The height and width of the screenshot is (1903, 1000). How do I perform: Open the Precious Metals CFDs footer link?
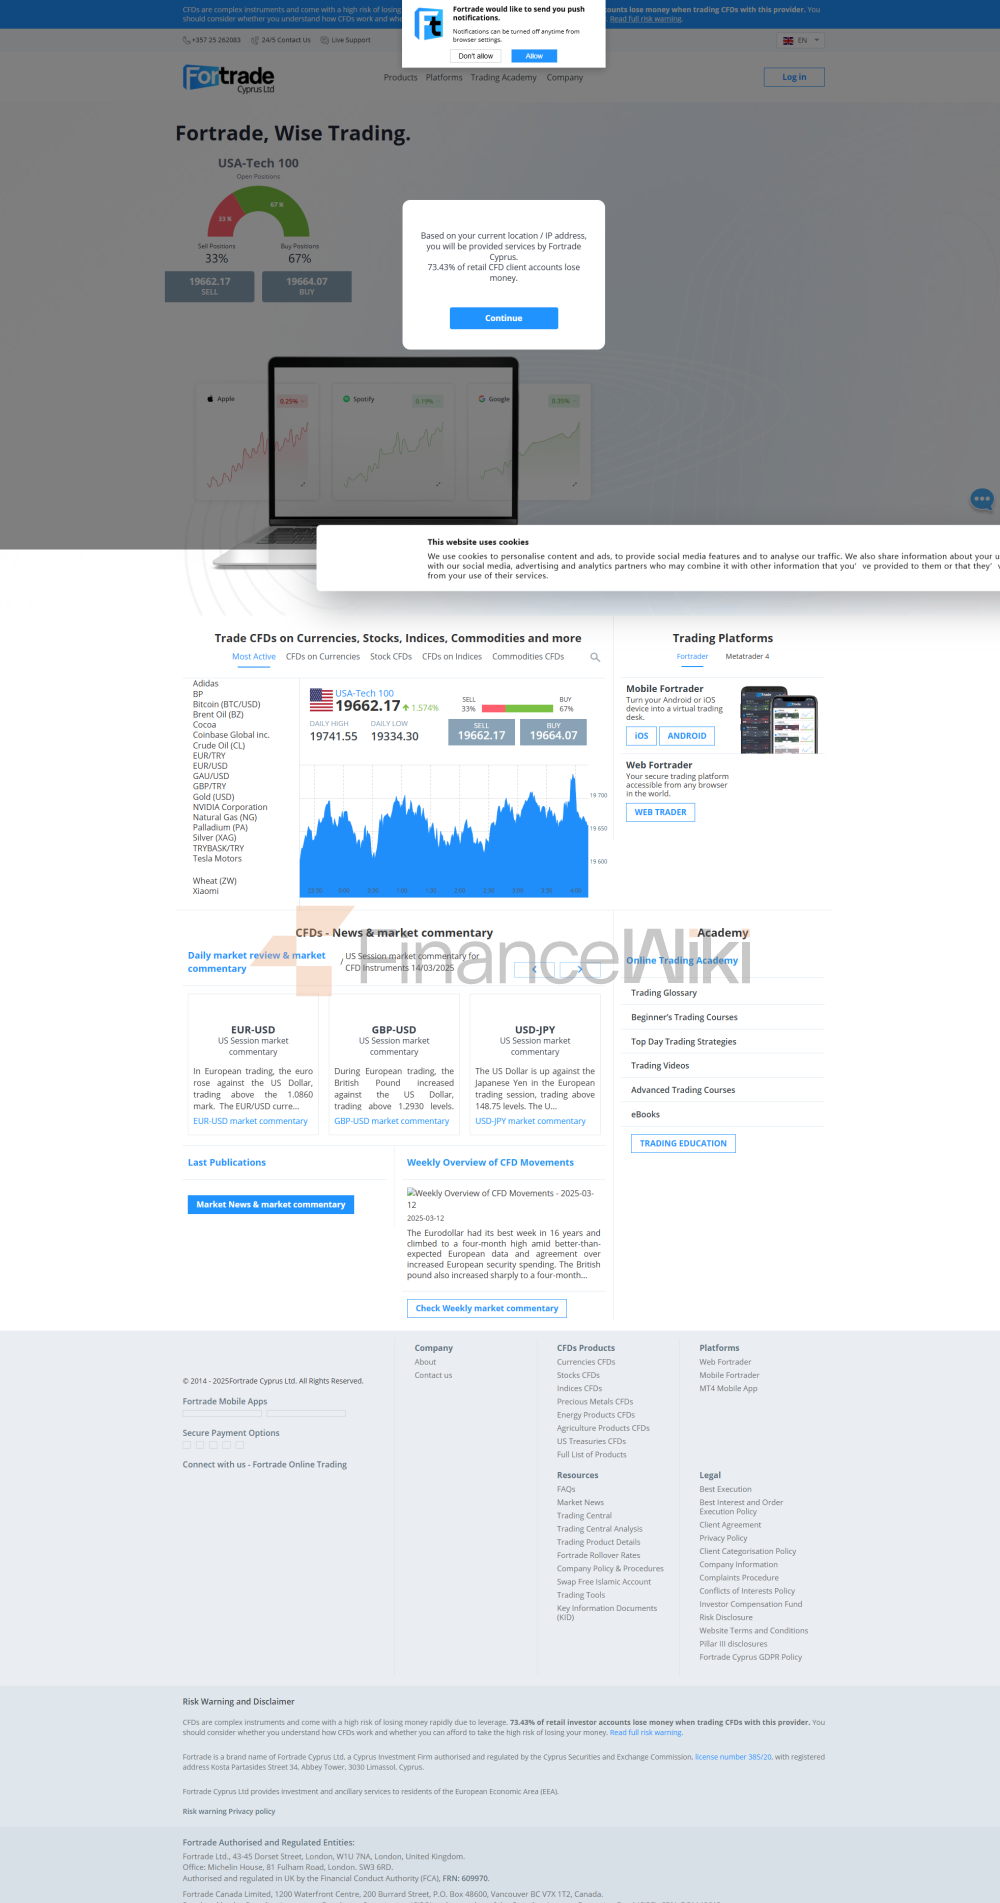coord(595,1402)
